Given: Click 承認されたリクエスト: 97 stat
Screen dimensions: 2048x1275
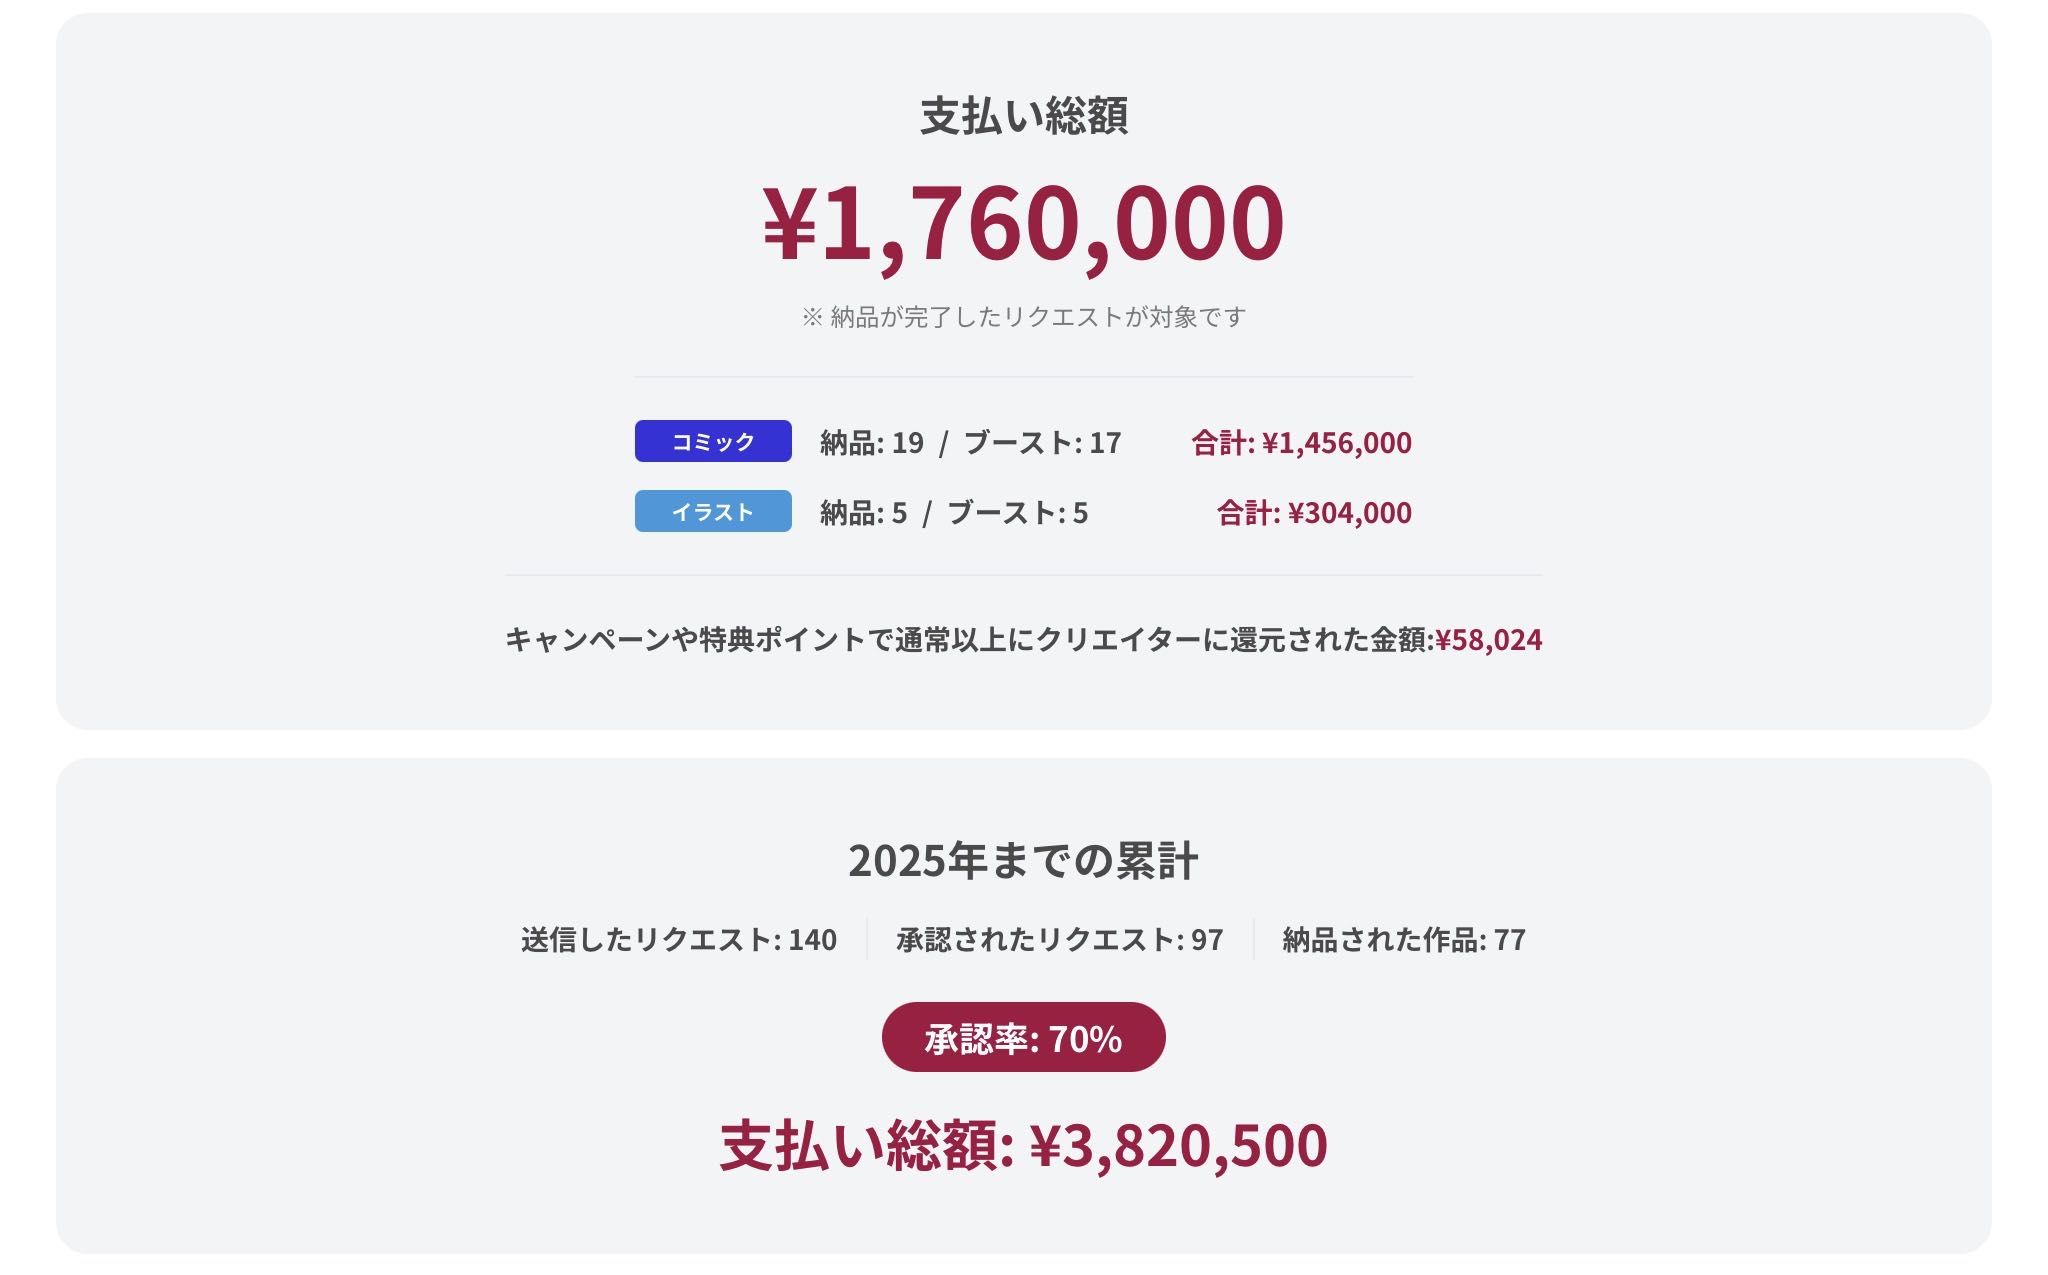Looking at the screenshot, I should point(1059,940).
